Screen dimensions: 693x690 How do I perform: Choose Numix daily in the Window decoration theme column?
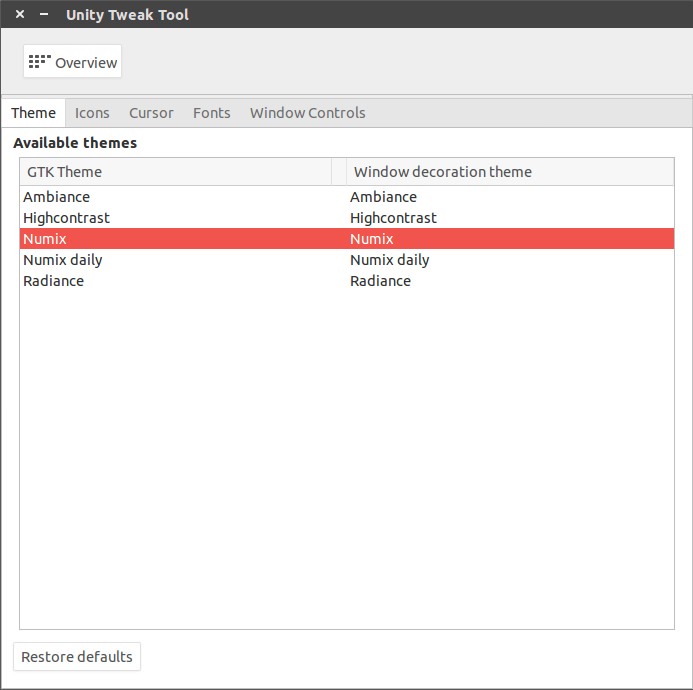click(389, 260)
